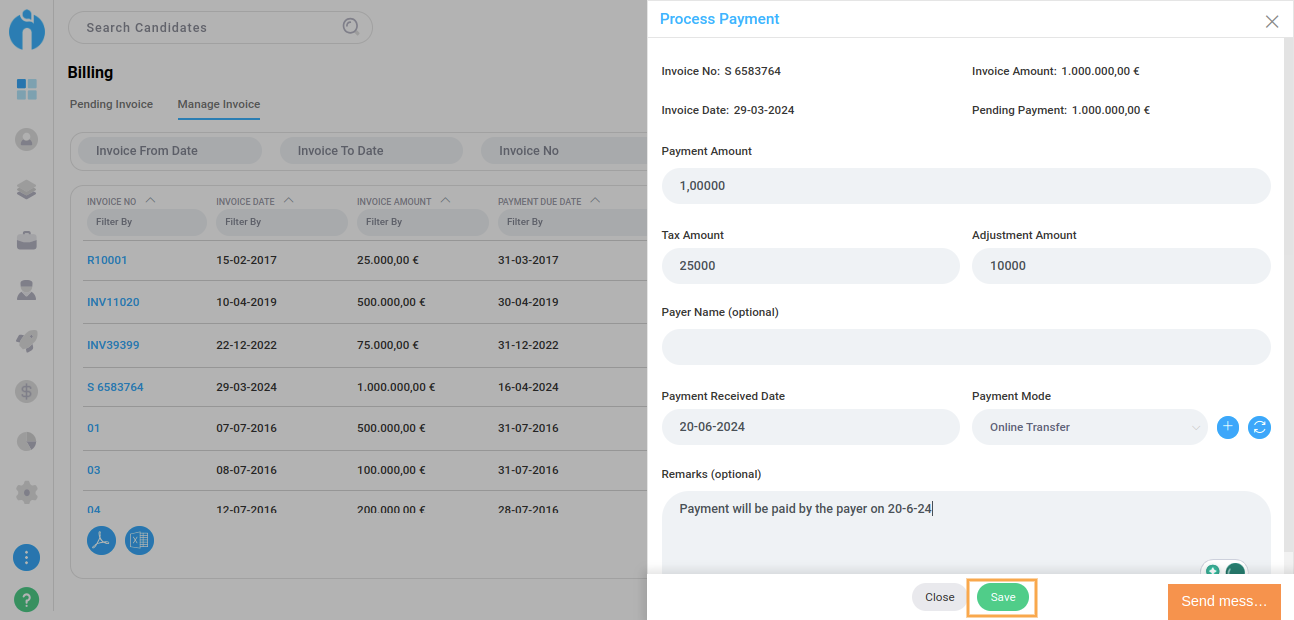Click the Send message button
1294x620 pixels.
pos(1223,601)
